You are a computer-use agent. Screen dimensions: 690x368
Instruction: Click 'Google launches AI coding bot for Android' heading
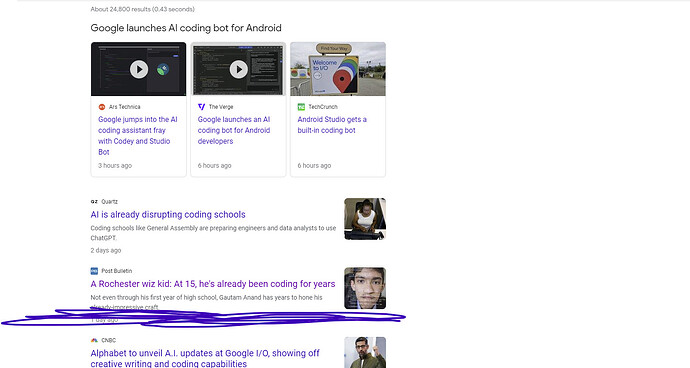pyautogui.click(x=186, y=28)
